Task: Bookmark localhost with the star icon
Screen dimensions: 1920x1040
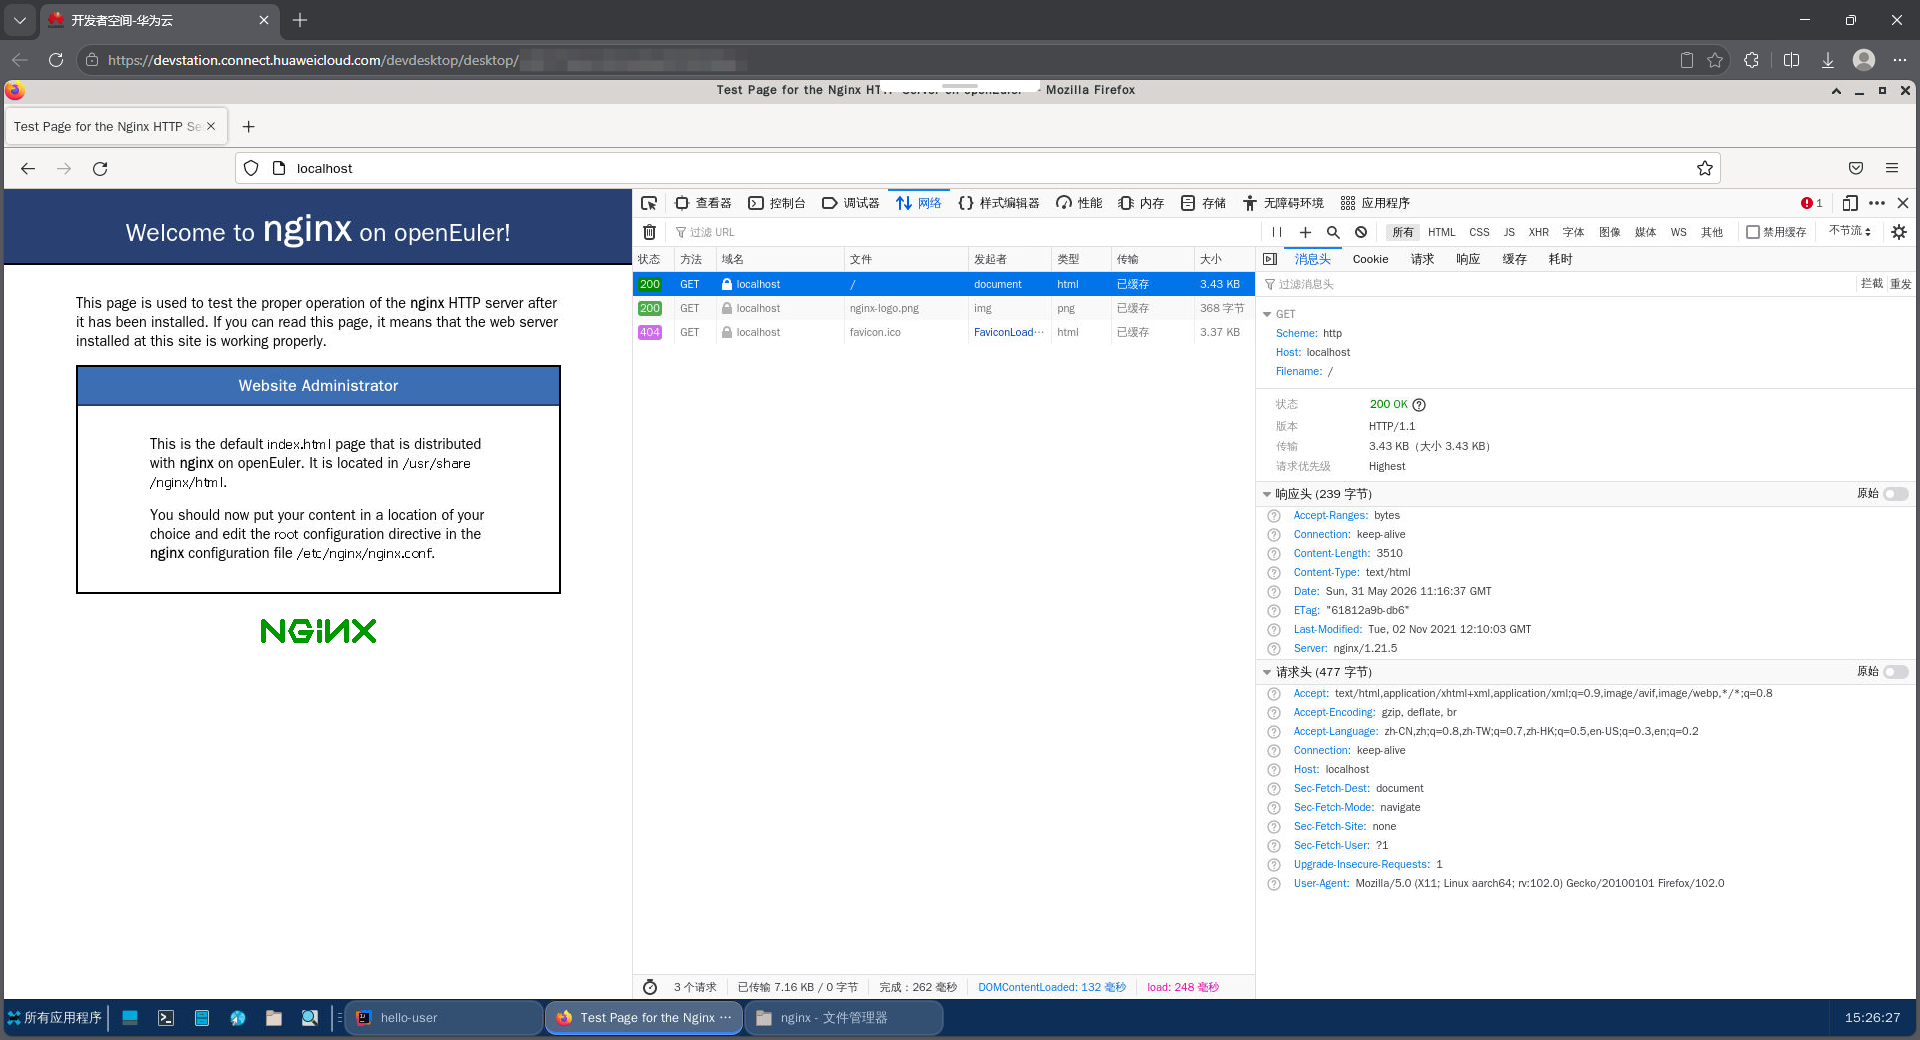Action: click(1705, 168)
